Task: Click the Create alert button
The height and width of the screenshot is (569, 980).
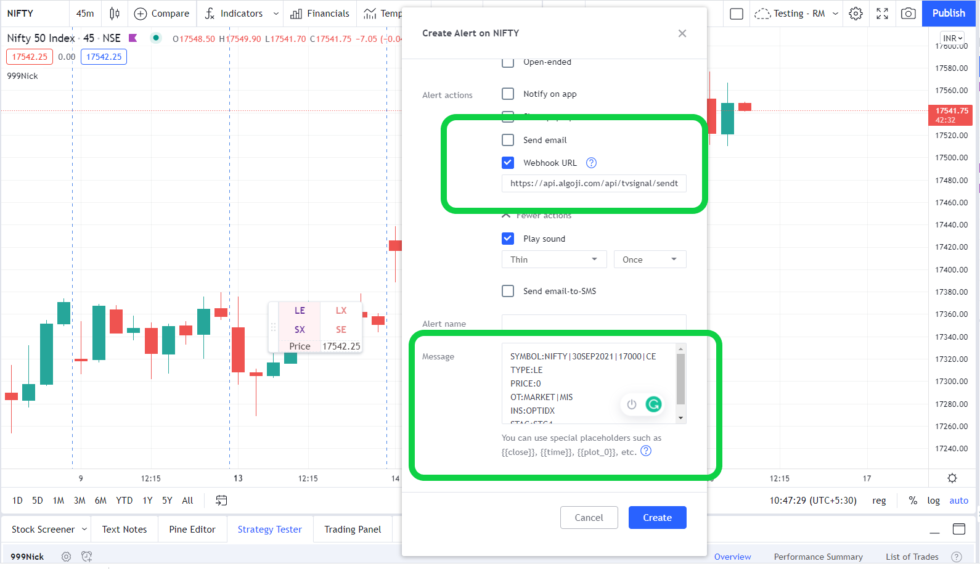Action: tap(658, 518)
